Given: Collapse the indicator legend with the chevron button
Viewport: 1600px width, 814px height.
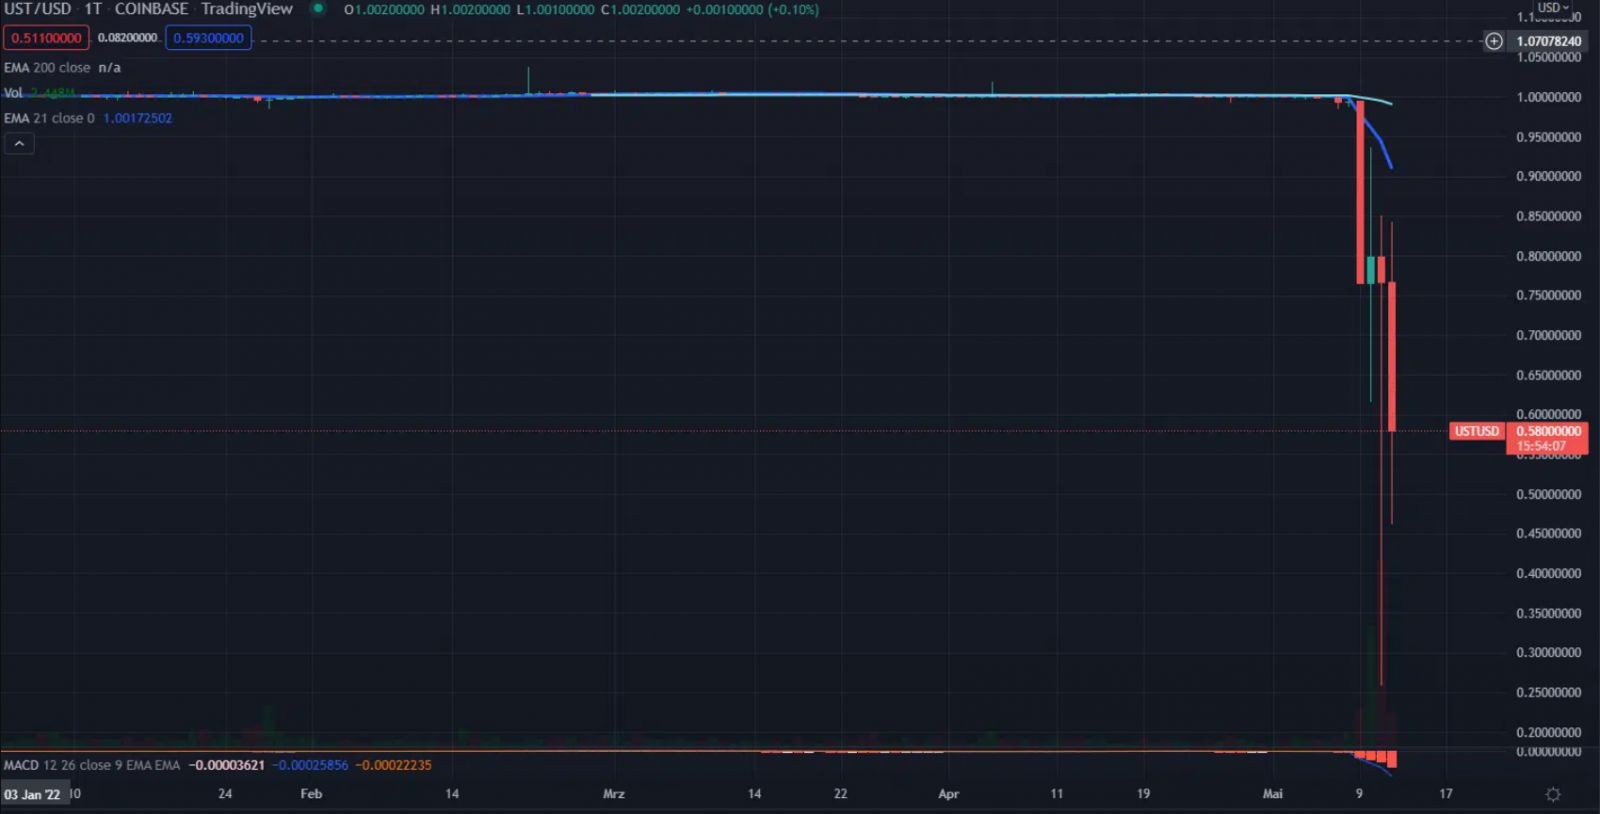Looking at the screenshot, I should tap(19, 144).
